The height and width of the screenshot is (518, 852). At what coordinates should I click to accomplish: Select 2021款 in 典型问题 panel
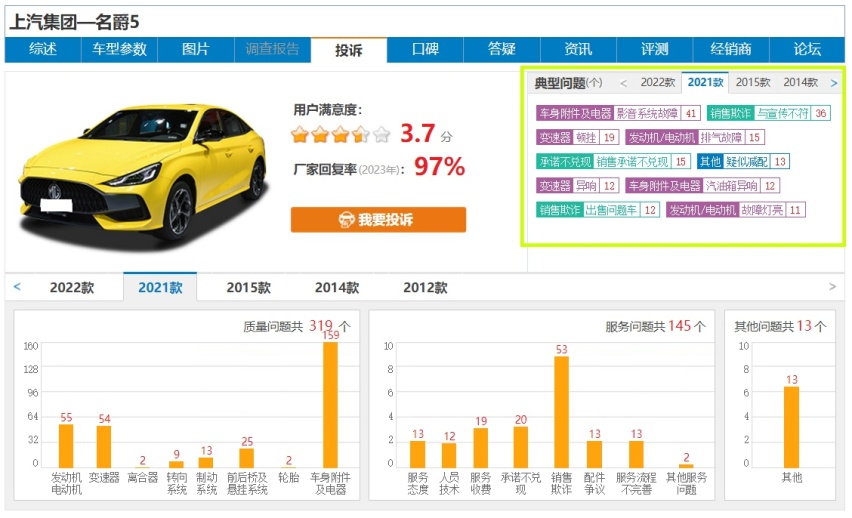click(x=705, y=82)
